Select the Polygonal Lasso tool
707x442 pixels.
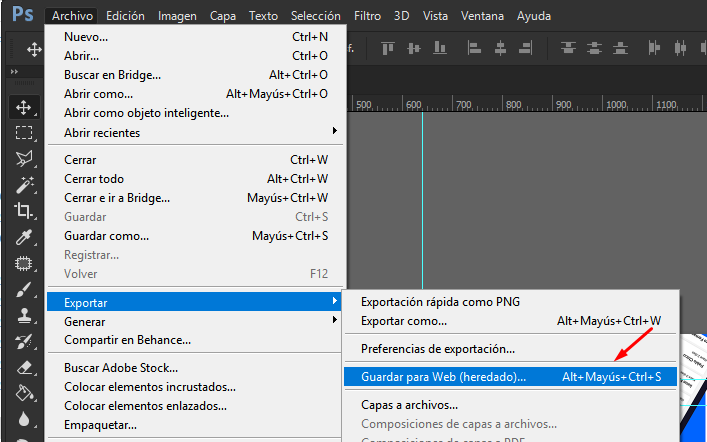(24, 159)
